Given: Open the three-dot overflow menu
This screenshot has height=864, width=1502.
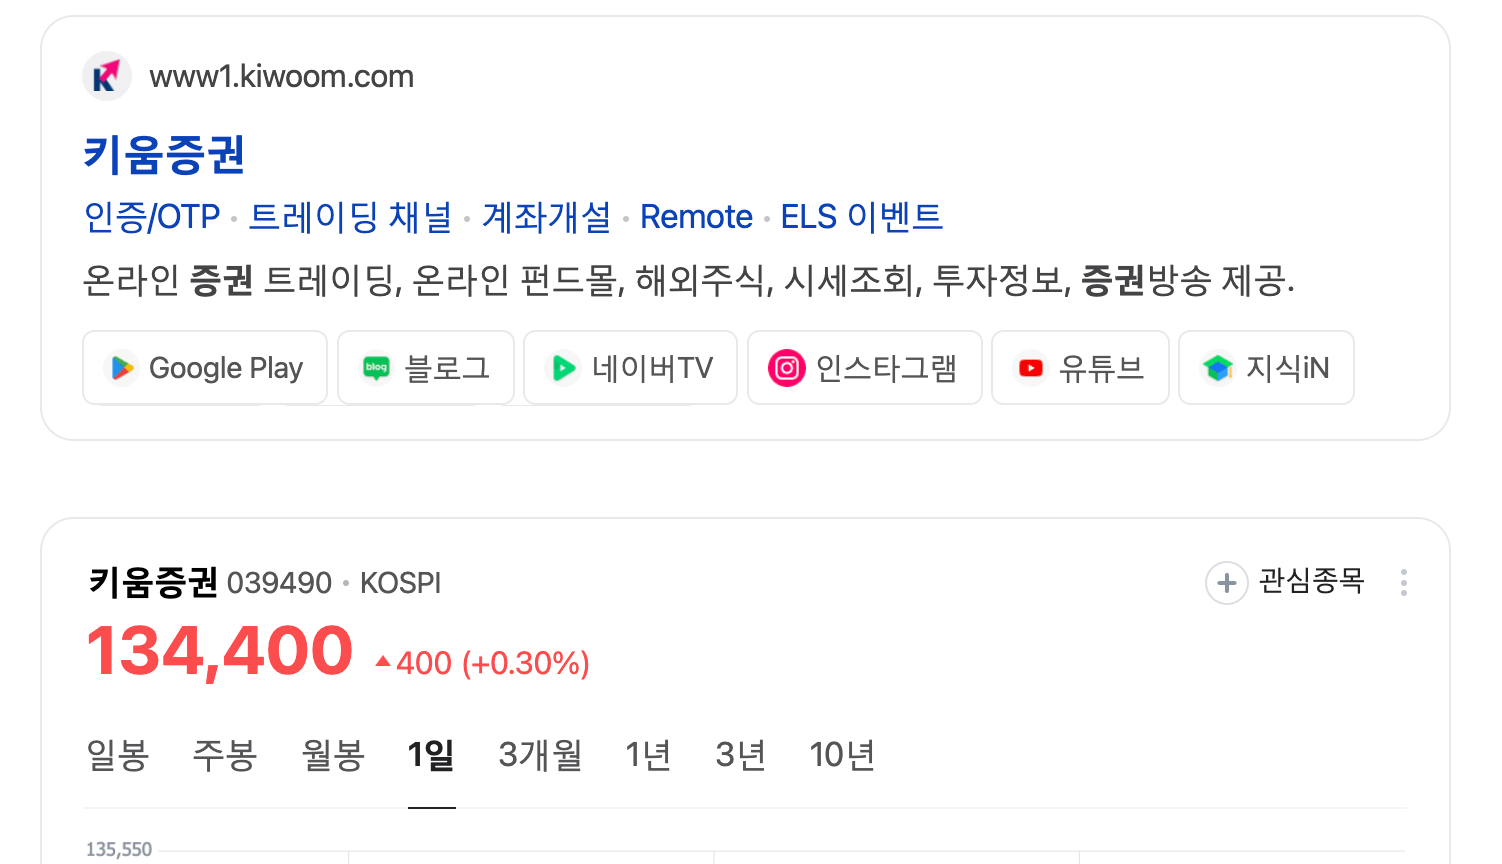Looking at the screenshot, I should [x=1404, y=582].
